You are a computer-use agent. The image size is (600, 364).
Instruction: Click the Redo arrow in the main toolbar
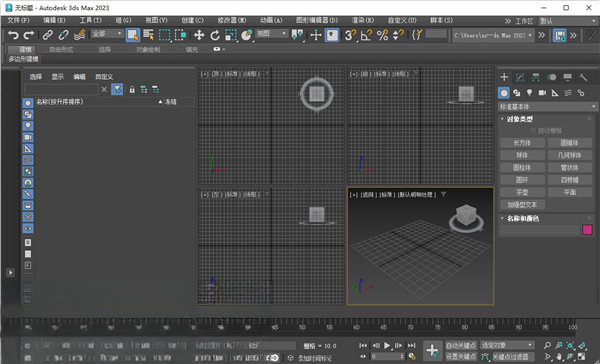[29, 35]
